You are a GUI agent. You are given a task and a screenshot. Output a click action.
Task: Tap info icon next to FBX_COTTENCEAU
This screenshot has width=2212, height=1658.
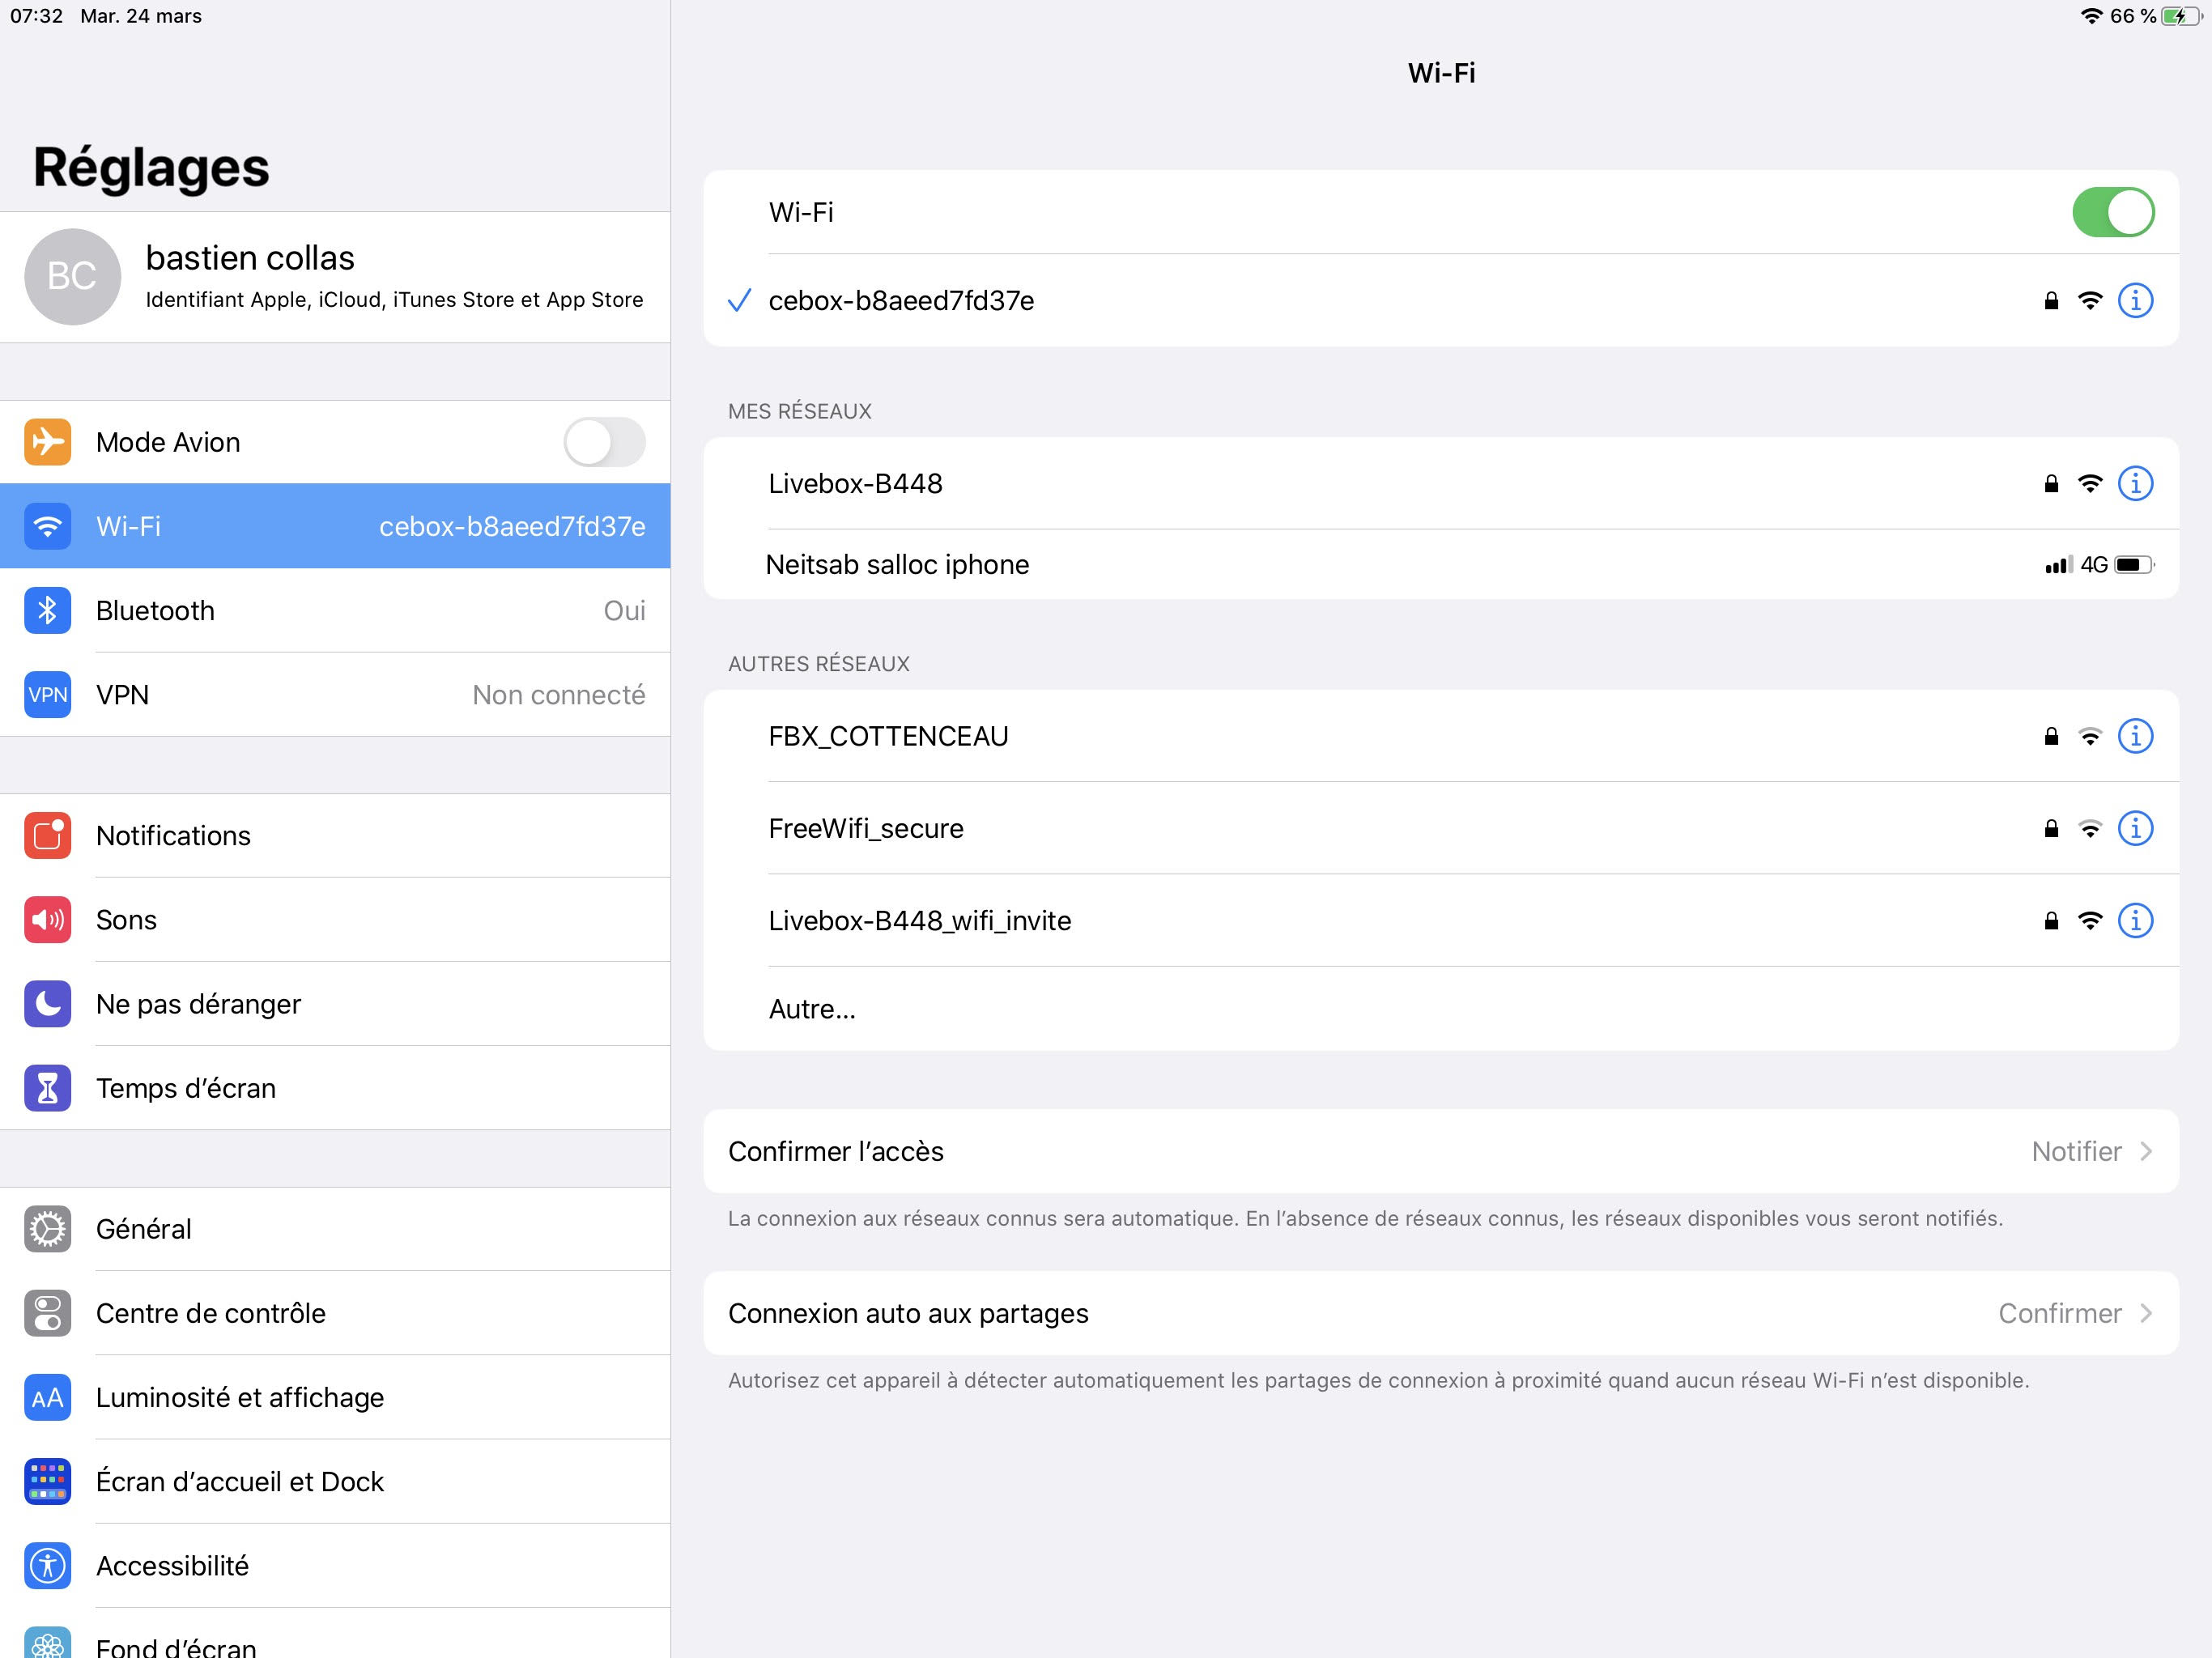point(2134,736)
